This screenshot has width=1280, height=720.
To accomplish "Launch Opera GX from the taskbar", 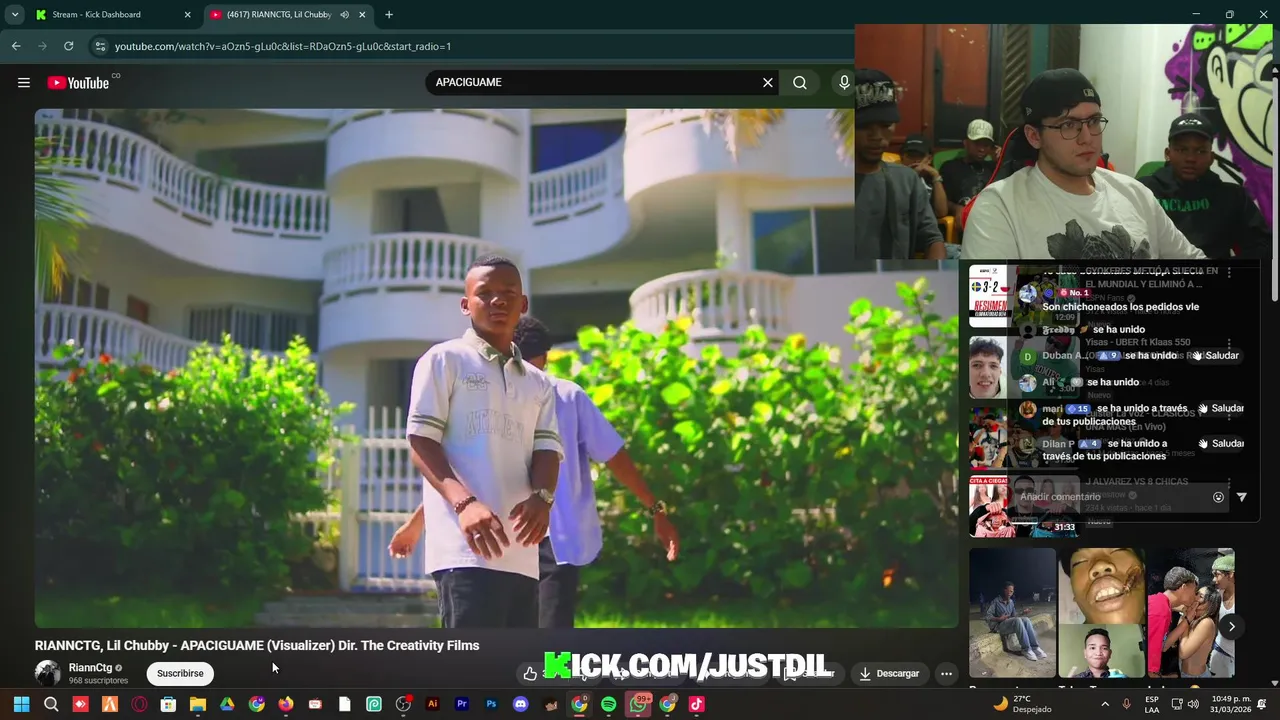I will (x=139, y=704).
